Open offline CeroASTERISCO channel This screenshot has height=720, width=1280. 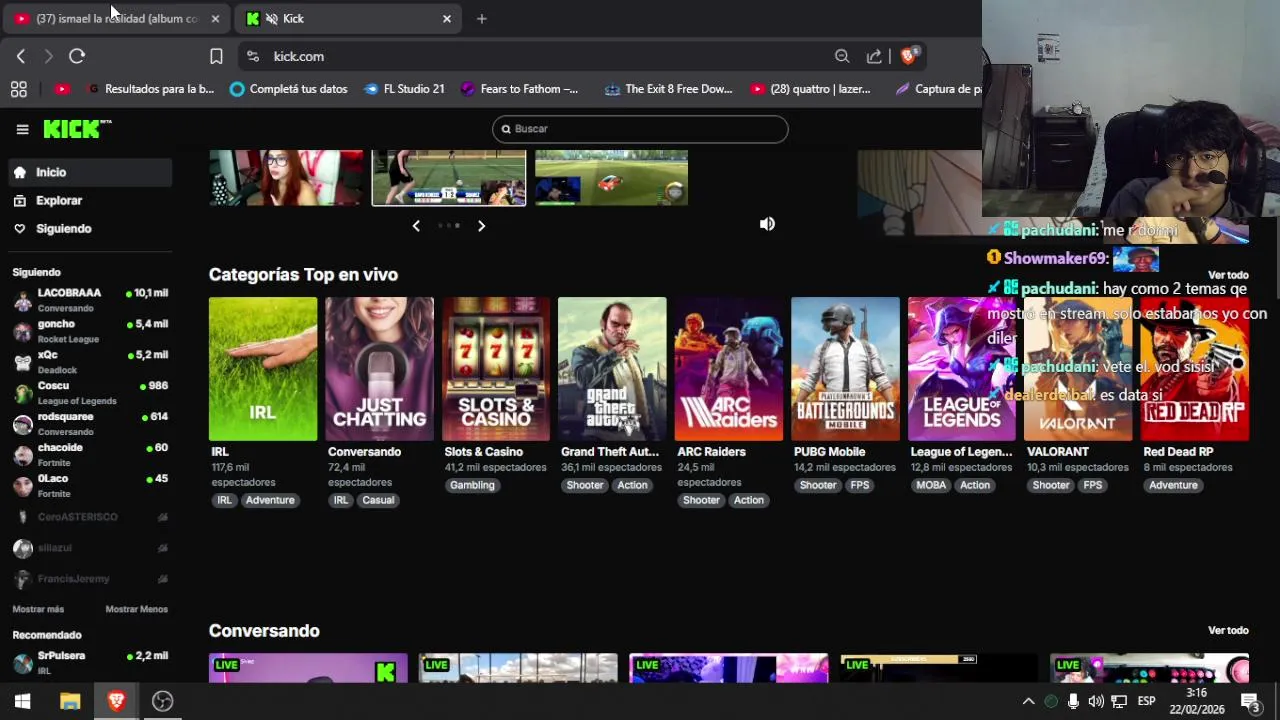pos(90,517)
